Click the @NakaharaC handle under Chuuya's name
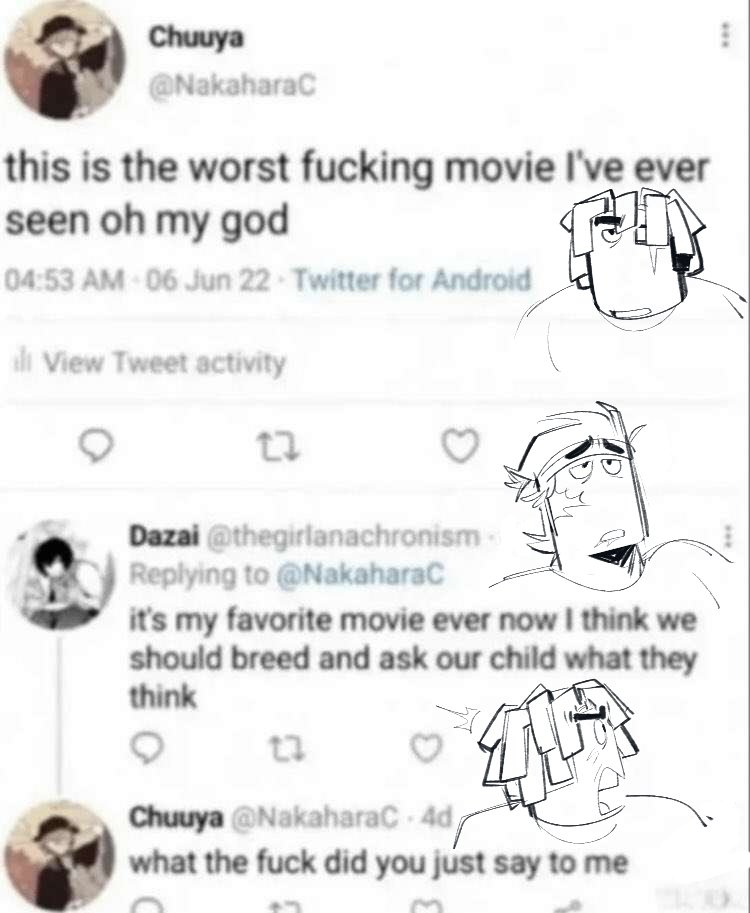The width and height of the screenshot is (750, 913). [232, 86]
